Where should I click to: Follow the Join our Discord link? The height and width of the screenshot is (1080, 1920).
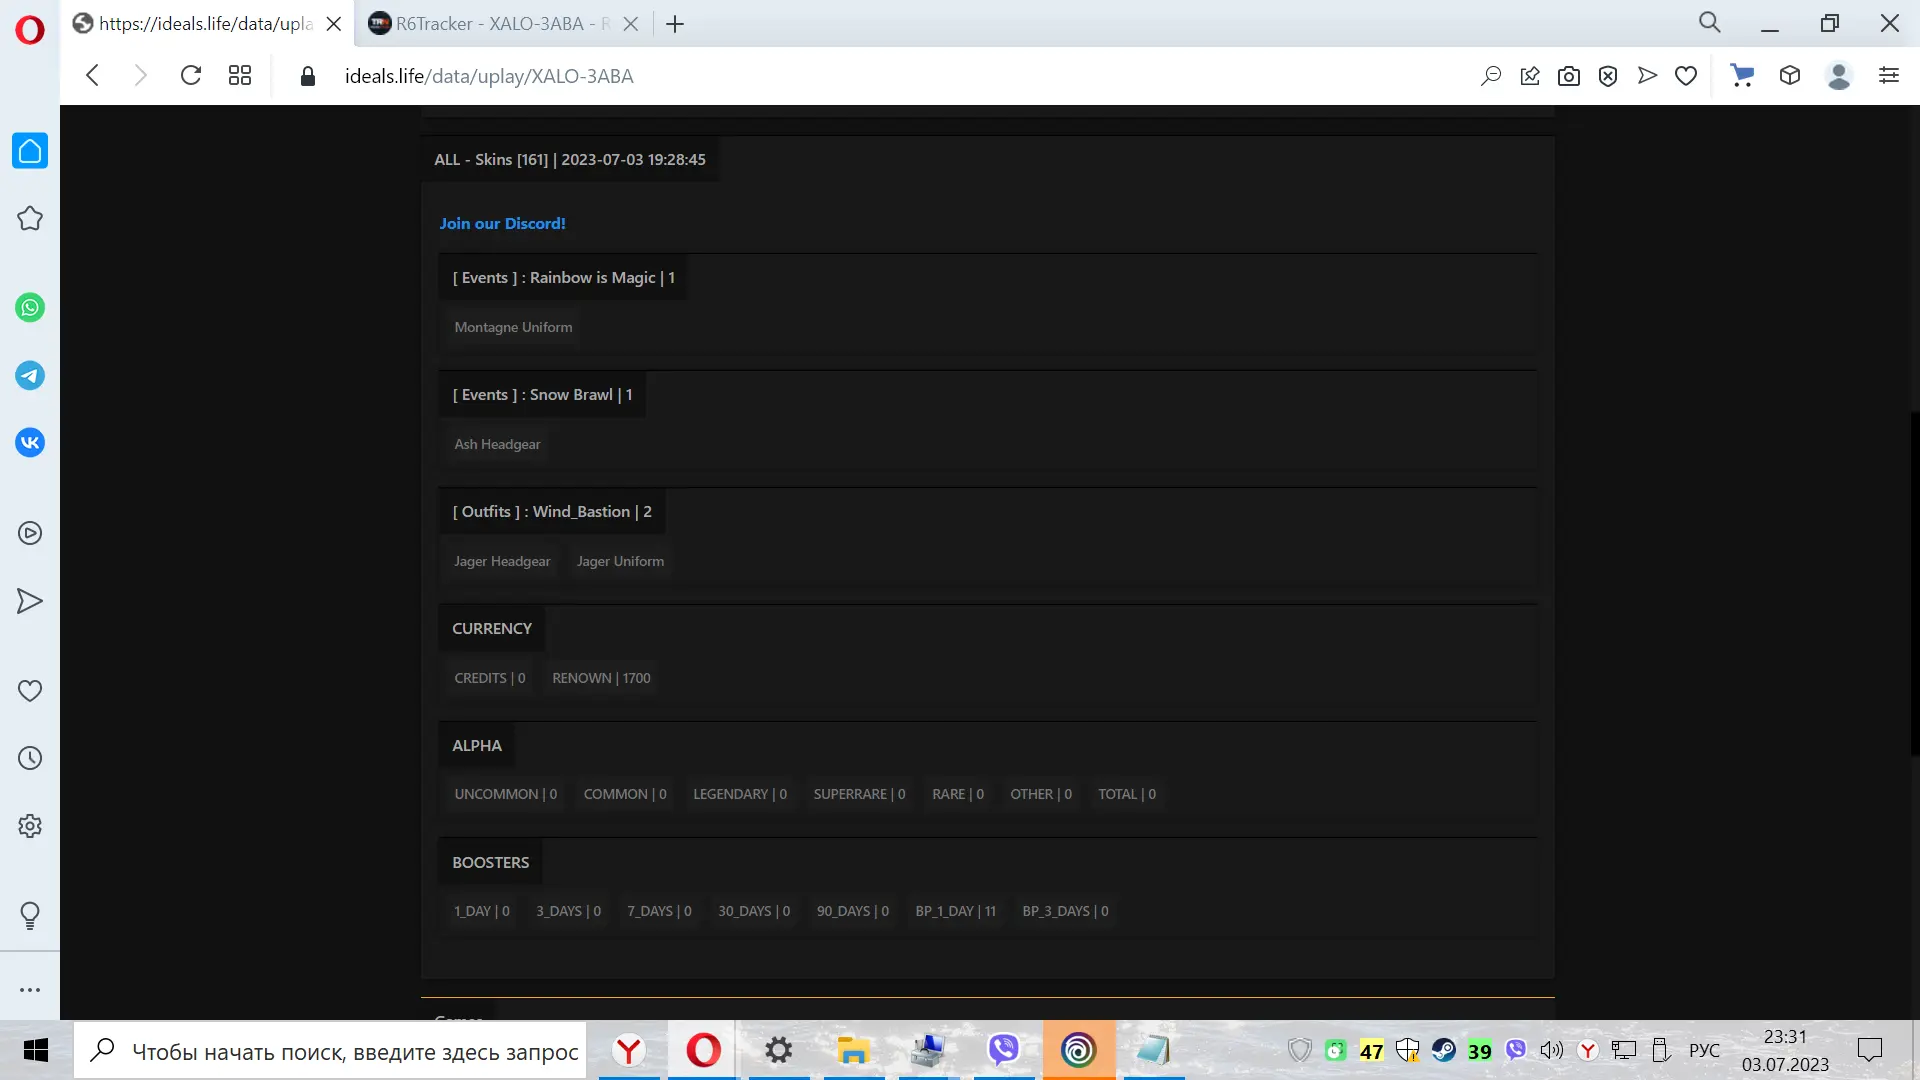pyautogui.click(x=502, y=223)
